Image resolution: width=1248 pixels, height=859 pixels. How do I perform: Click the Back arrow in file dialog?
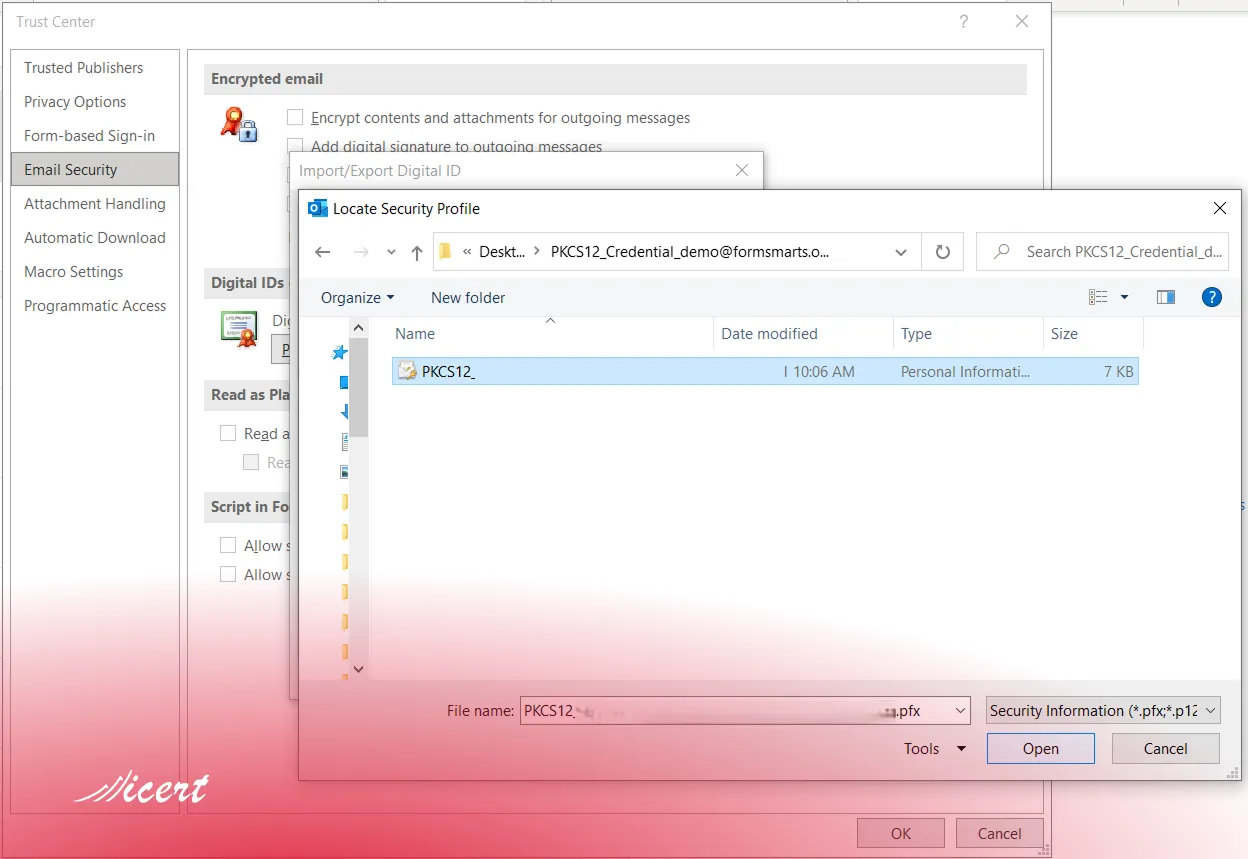point(322,252)
